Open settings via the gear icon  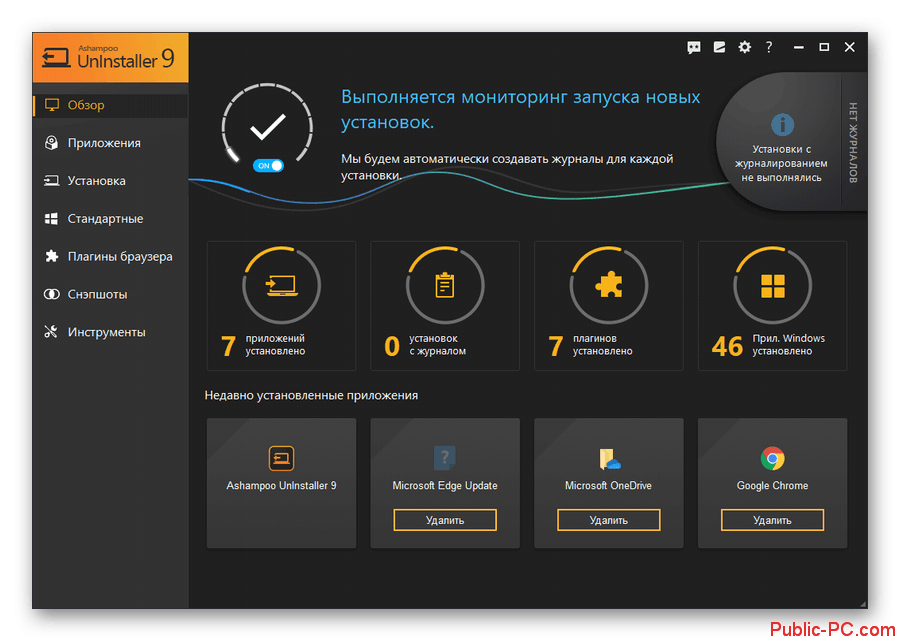pos(744,47)
